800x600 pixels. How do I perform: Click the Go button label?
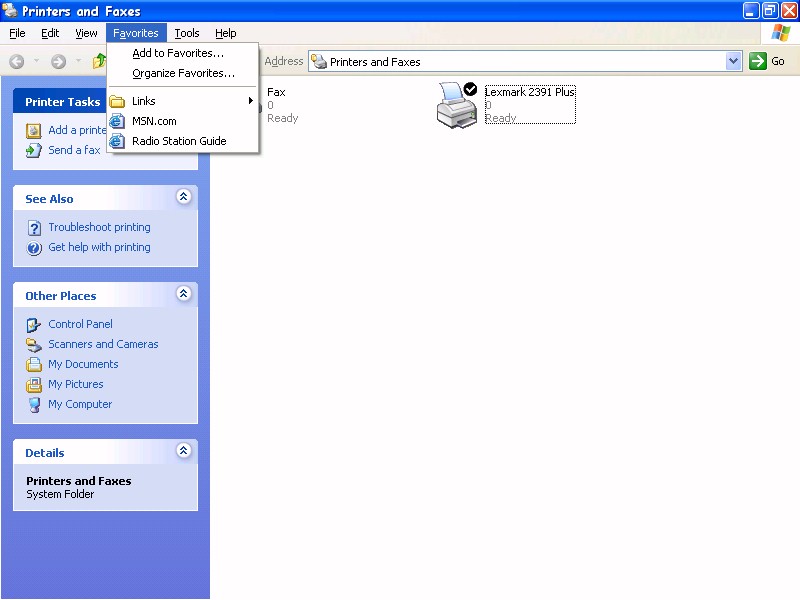[778, 61]
